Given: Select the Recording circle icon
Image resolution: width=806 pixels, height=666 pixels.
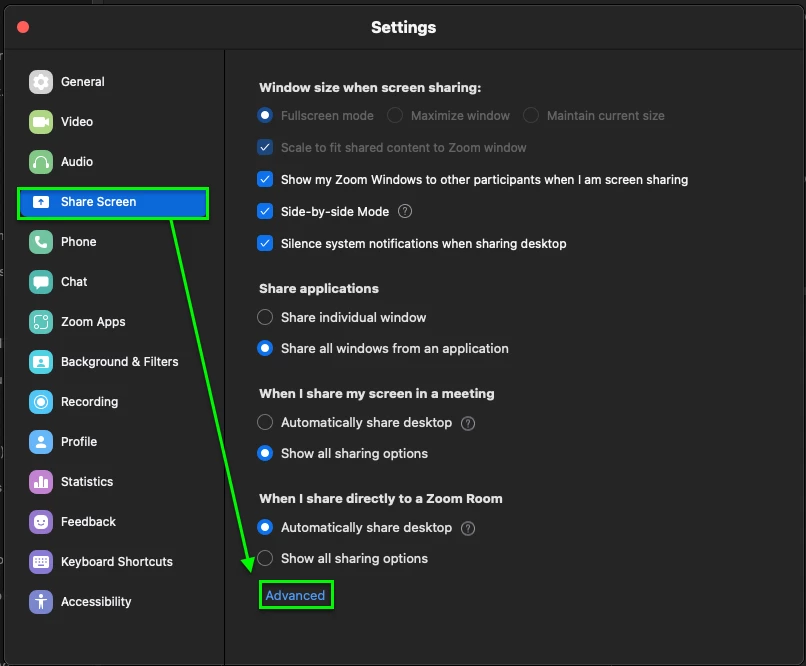Looking at the screenshot, I should (x=41, y=402).
